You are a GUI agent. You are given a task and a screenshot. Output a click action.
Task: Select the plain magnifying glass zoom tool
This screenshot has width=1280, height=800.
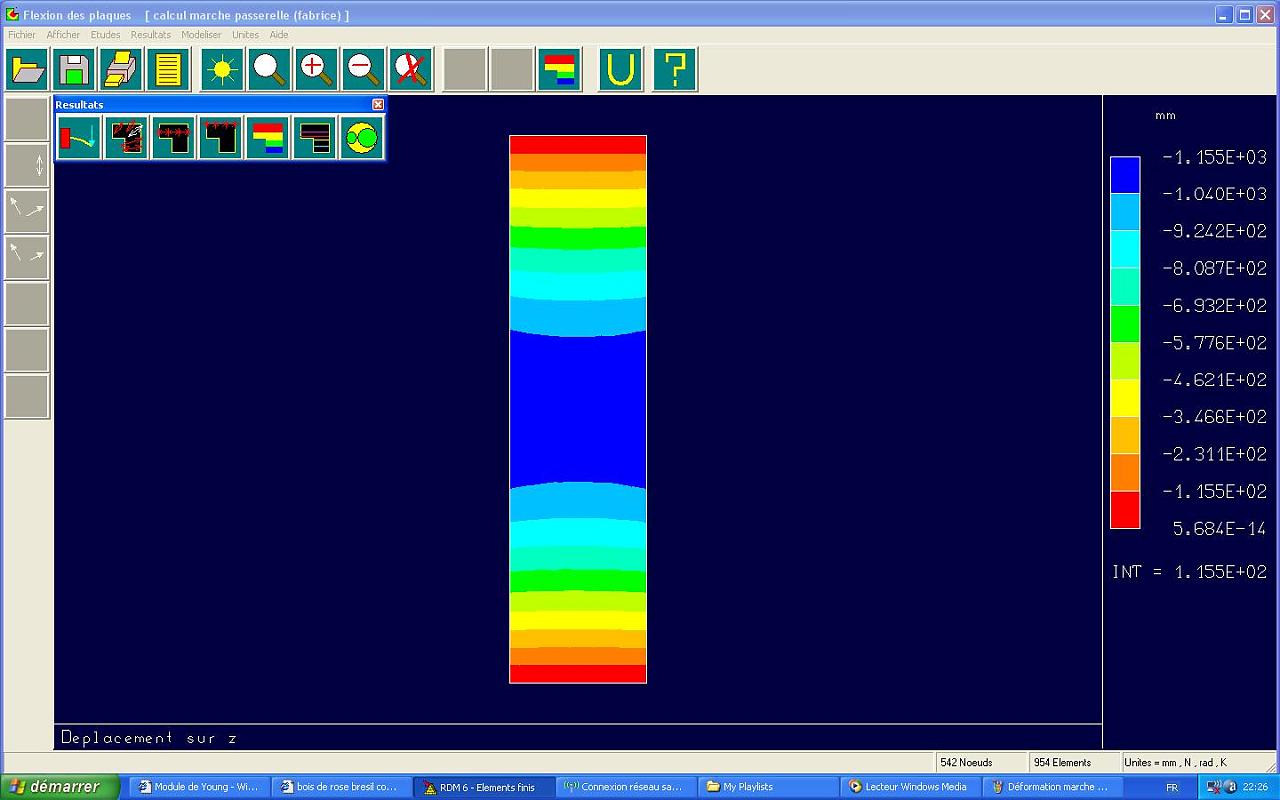point(269,69)
